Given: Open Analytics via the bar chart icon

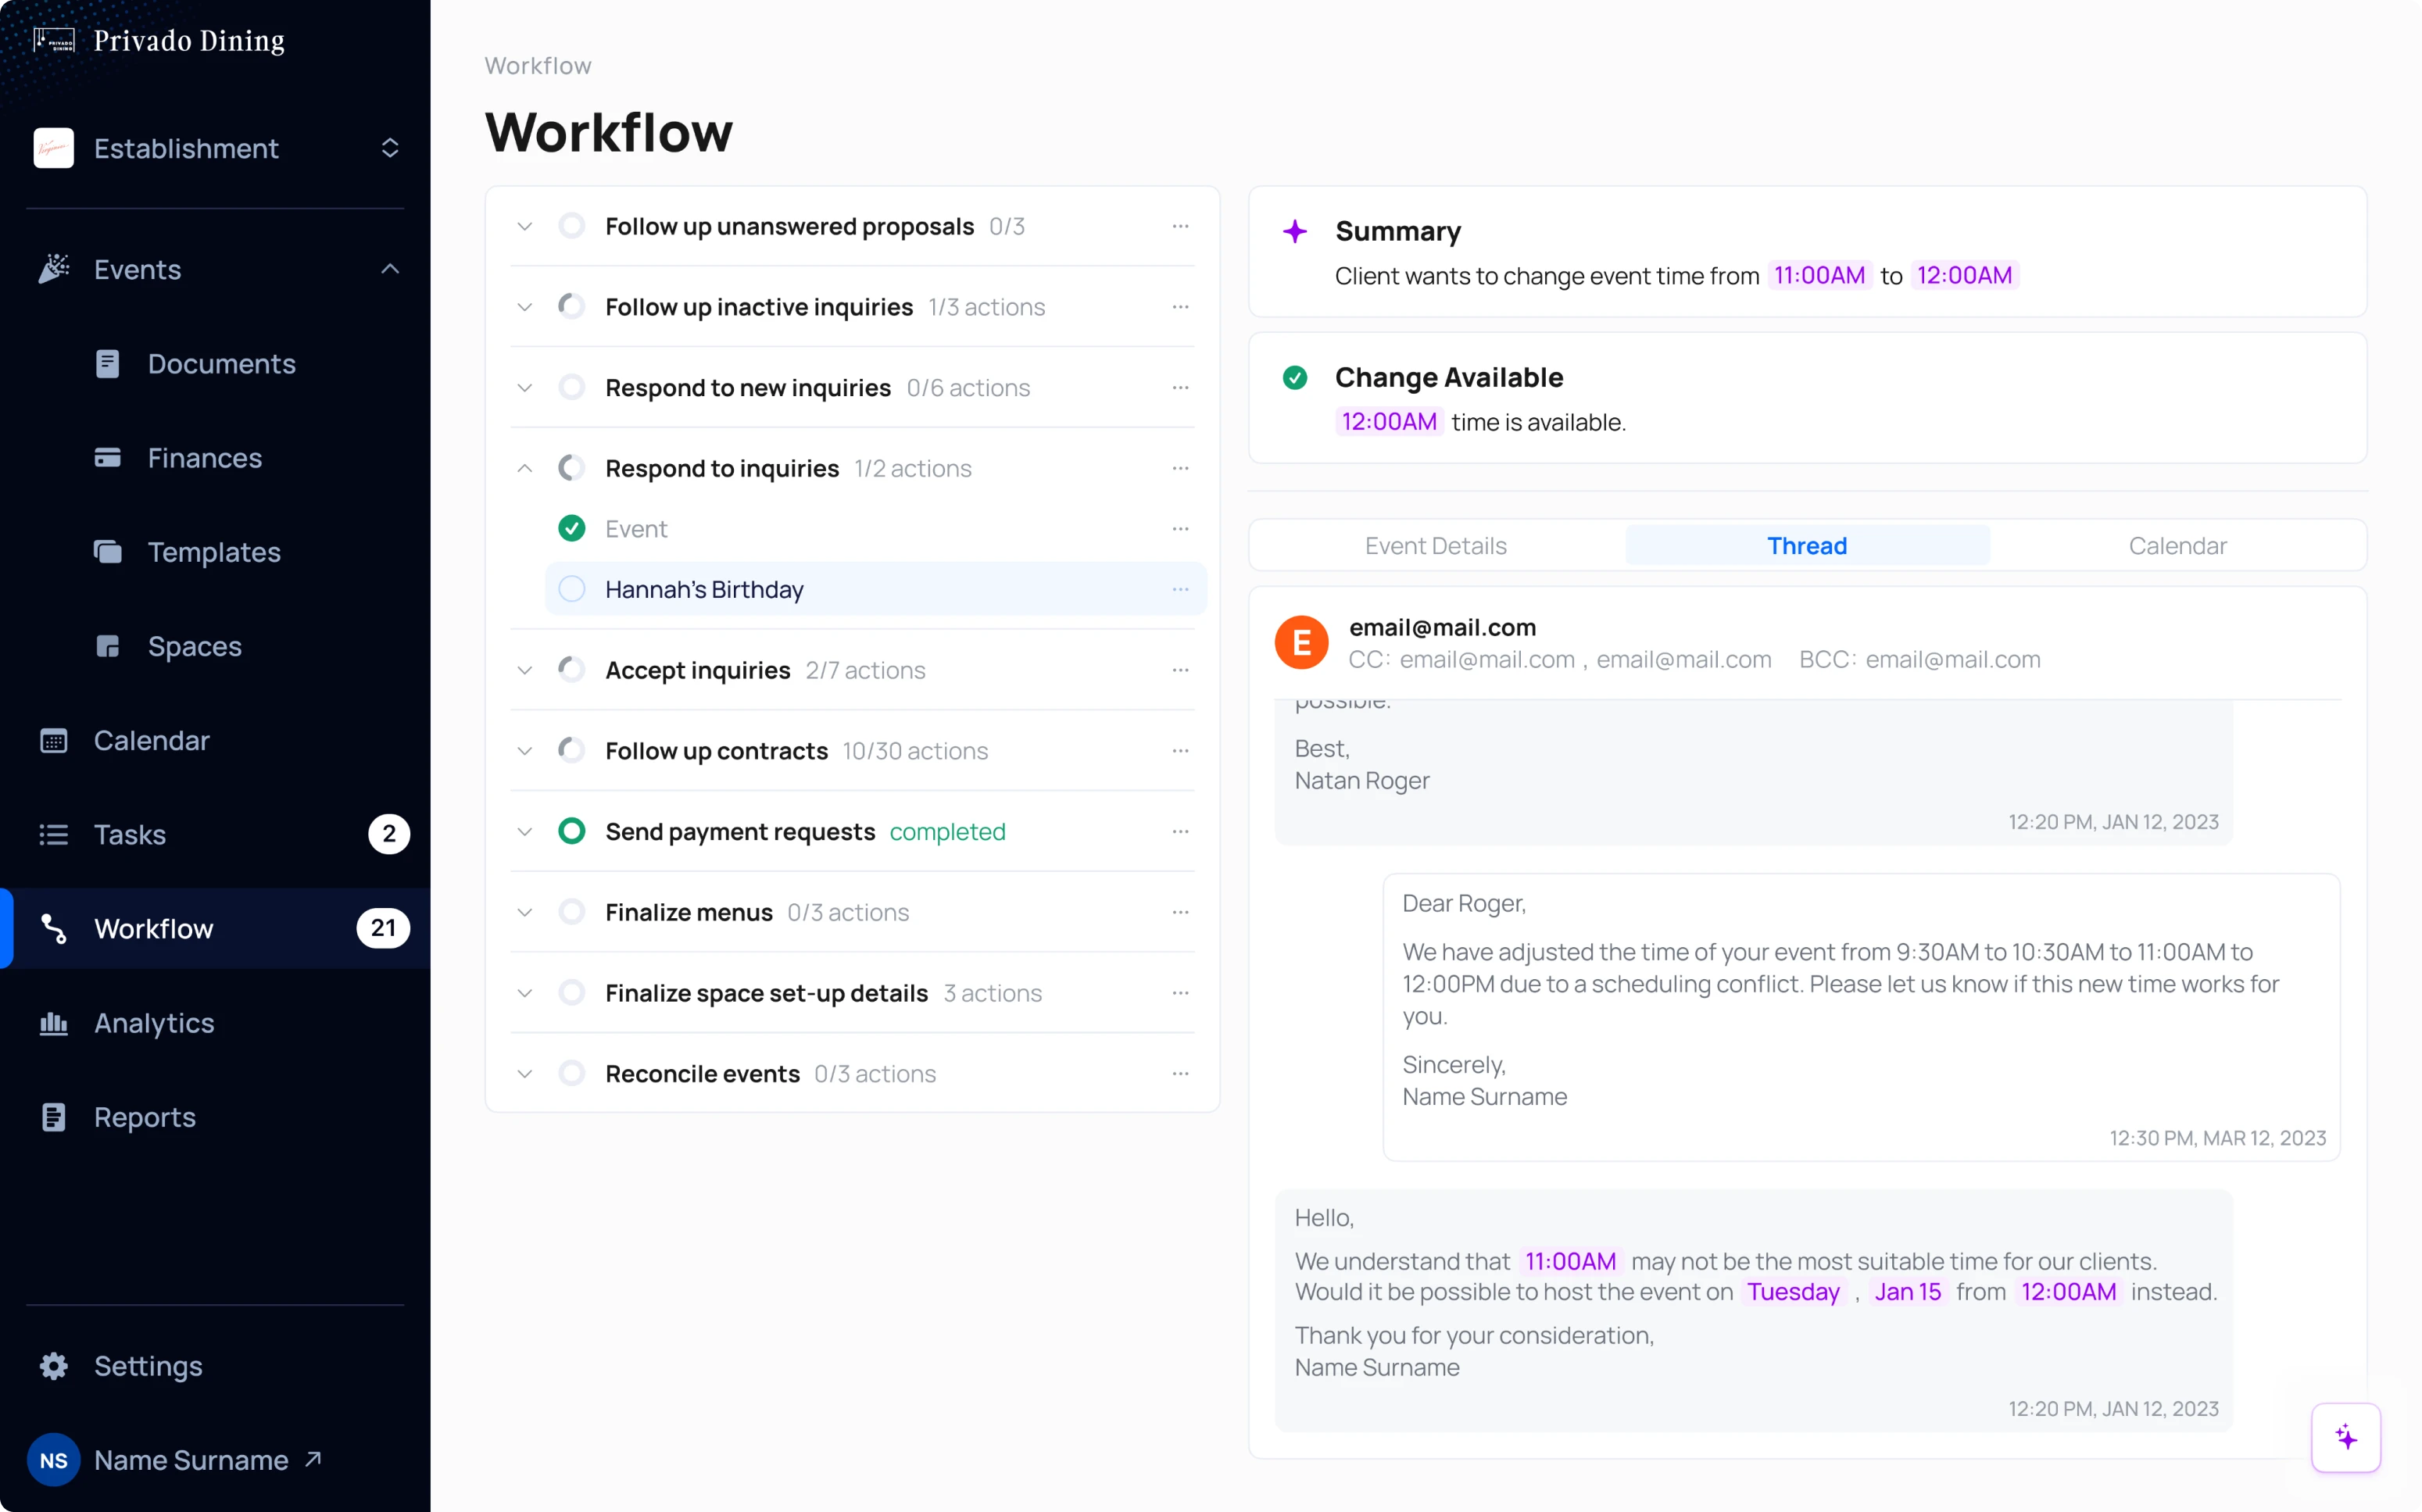Looking at the screenshot, I should [53, 1023].
